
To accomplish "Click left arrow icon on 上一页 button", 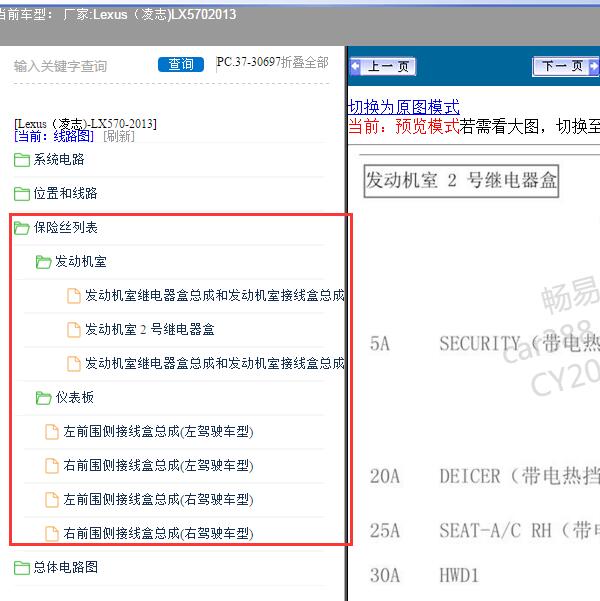I will pyautogui.click(x=355, y=66).
